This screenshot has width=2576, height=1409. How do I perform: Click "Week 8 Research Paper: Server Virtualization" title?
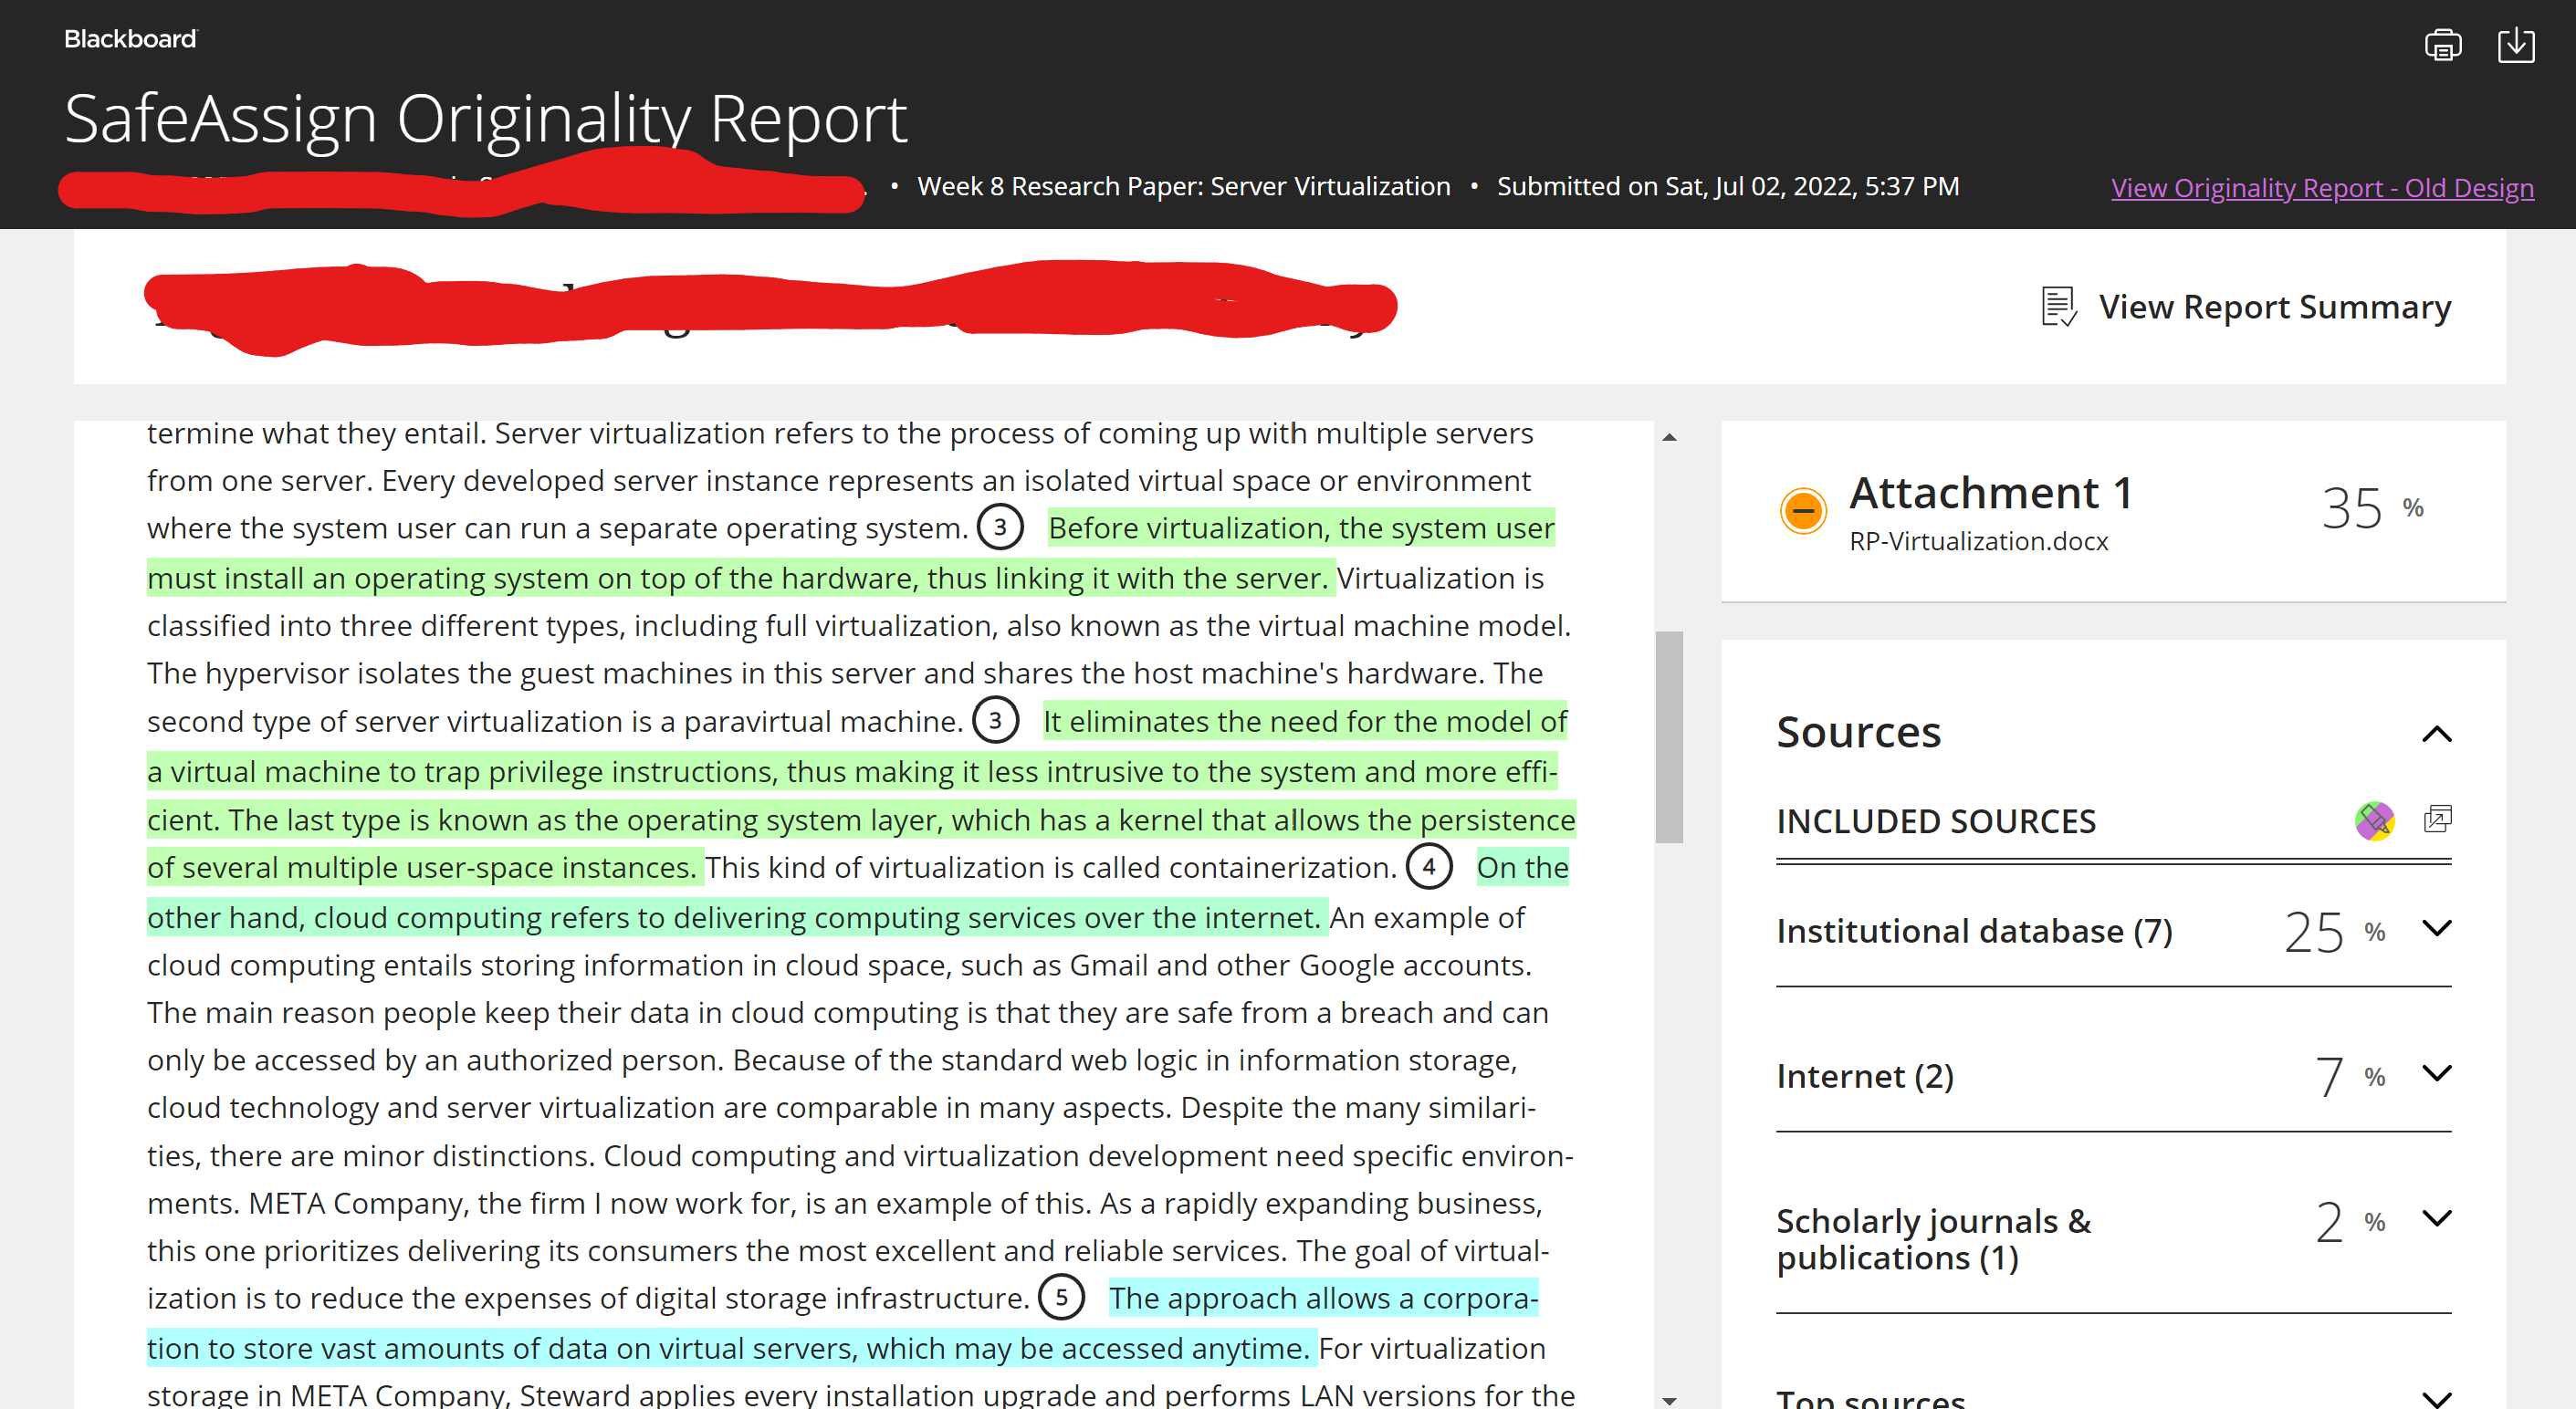tap(1183, 186)
